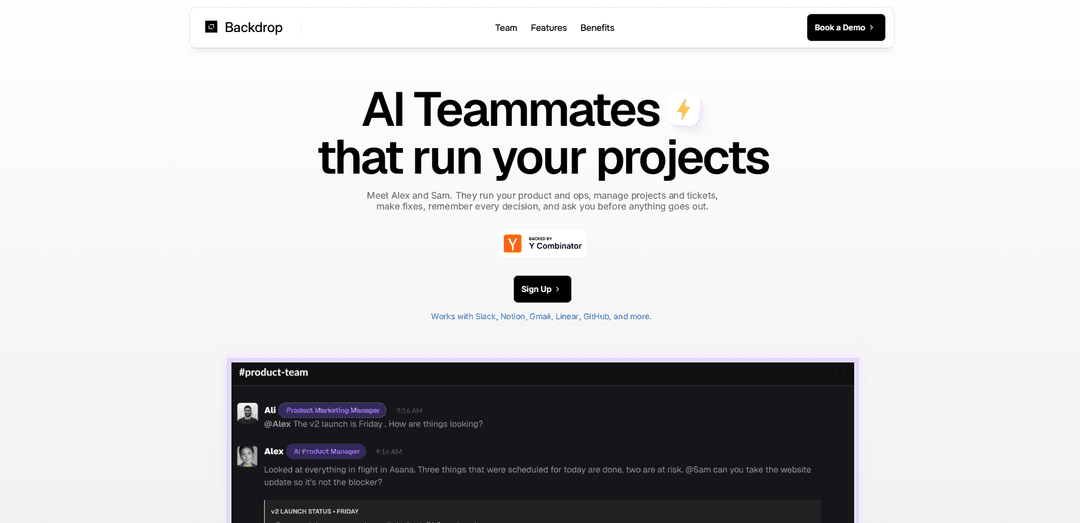The image size is (1080, 523).
Task: Jump to the Benefits section
Action: pos(597,28)
